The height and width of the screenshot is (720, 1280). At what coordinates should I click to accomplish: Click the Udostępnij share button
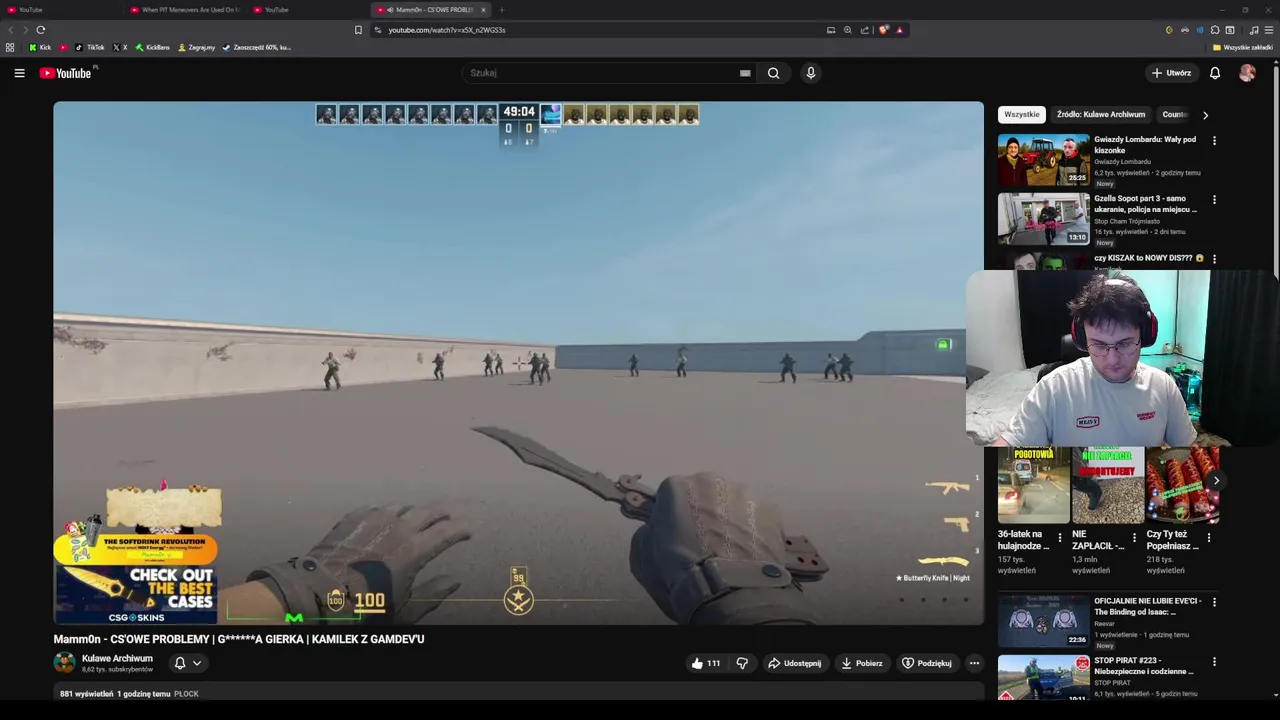coord(795,663)
